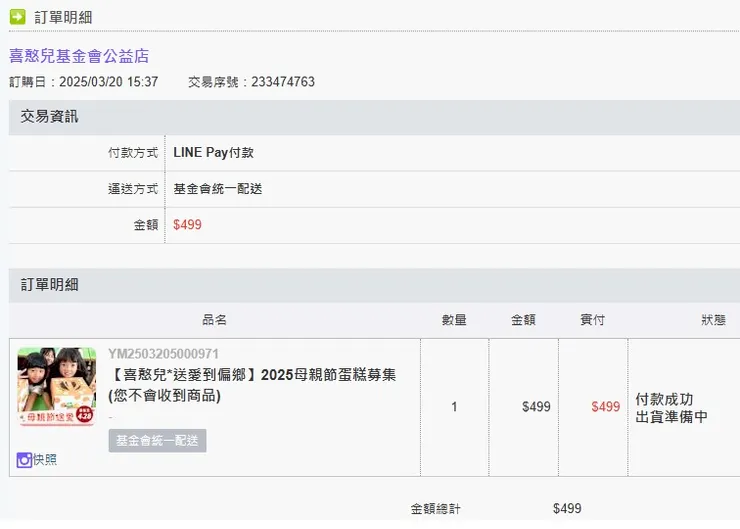Click the 基金會統一配送 gray button
Viewport: 740px width, 529px height.
tap(157, 441)
